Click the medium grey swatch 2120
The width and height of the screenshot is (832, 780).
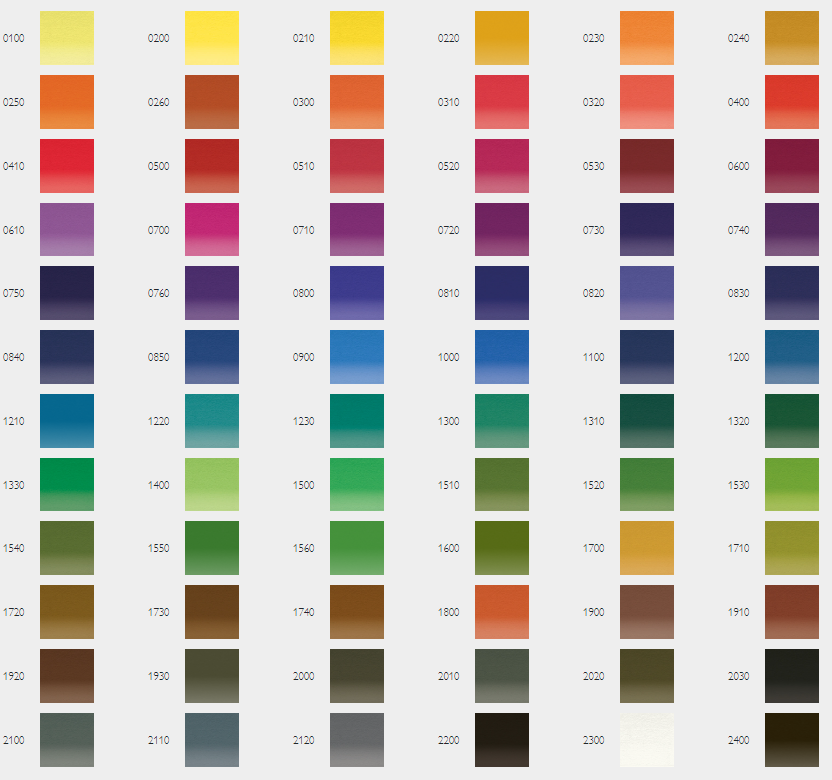(x=357, y=740)
